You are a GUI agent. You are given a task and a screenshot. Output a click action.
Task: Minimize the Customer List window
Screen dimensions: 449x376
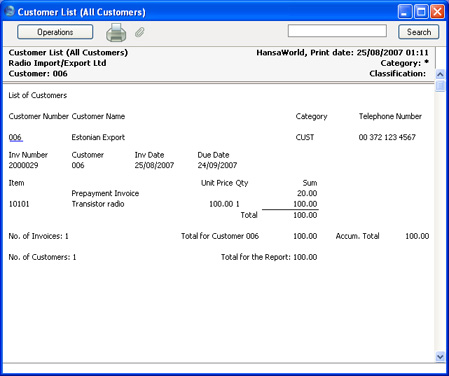[405, 12]
